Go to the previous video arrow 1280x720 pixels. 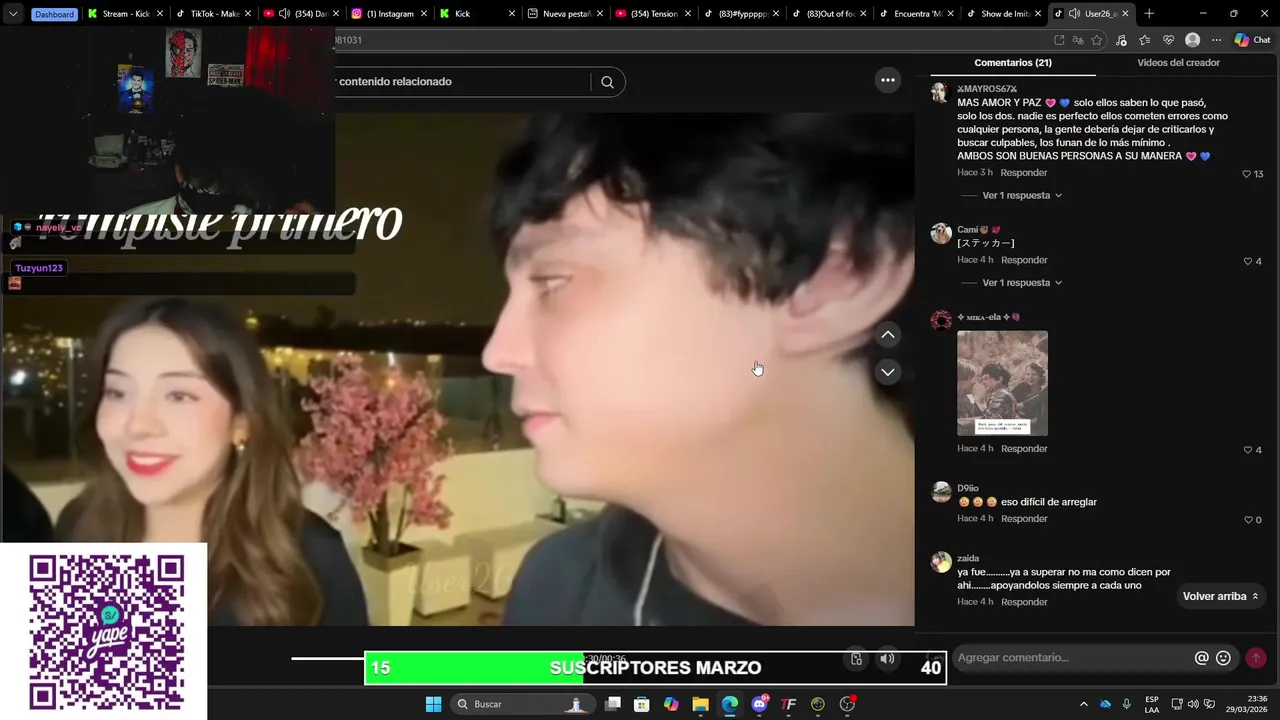(887, 335)
